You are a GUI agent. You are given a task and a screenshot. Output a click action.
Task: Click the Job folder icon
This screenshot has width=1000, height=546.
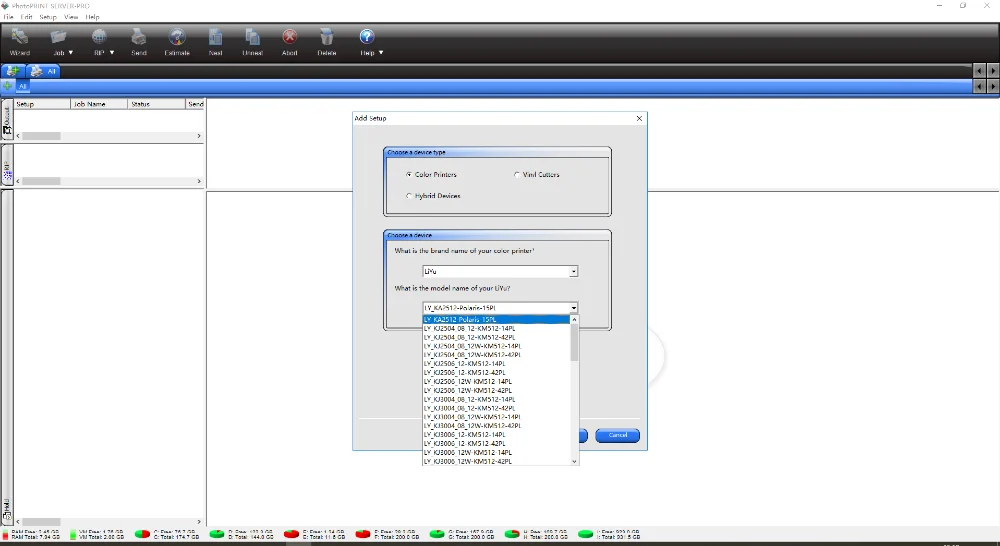point(59,37)
